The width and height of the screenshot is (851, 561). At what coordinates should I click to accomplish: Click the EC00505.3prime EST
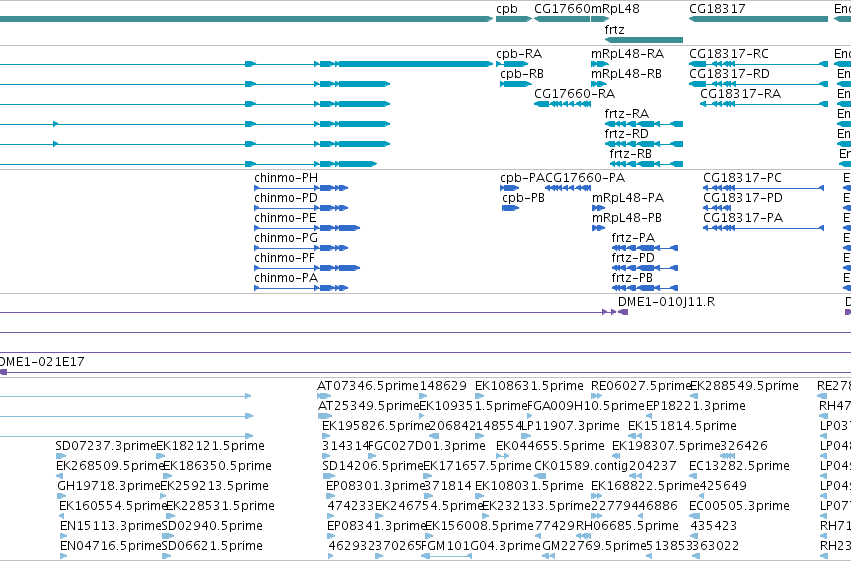pyautogui.click(x=694, y=516)
